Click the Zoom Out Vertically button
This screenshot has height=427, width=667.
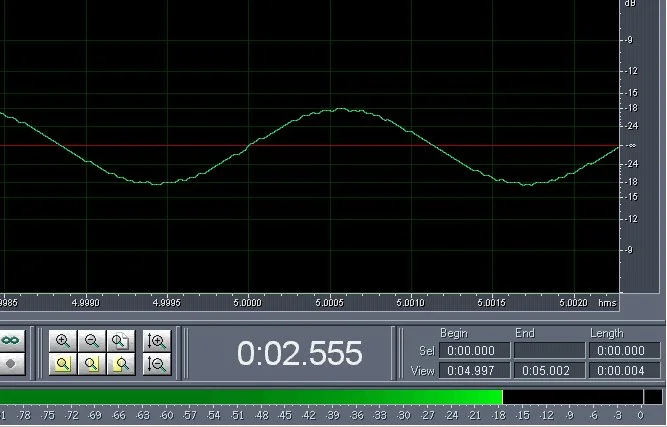click(156, 364)
